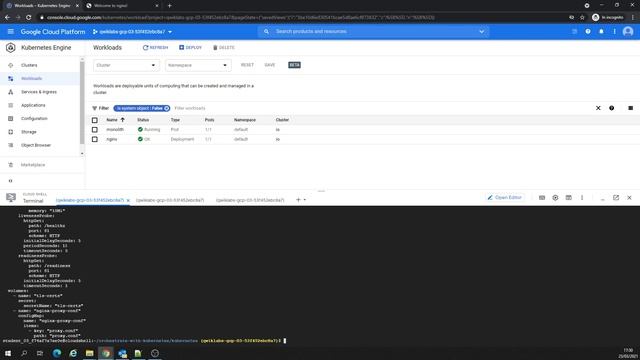Open the column display options icon

(631, 108)
